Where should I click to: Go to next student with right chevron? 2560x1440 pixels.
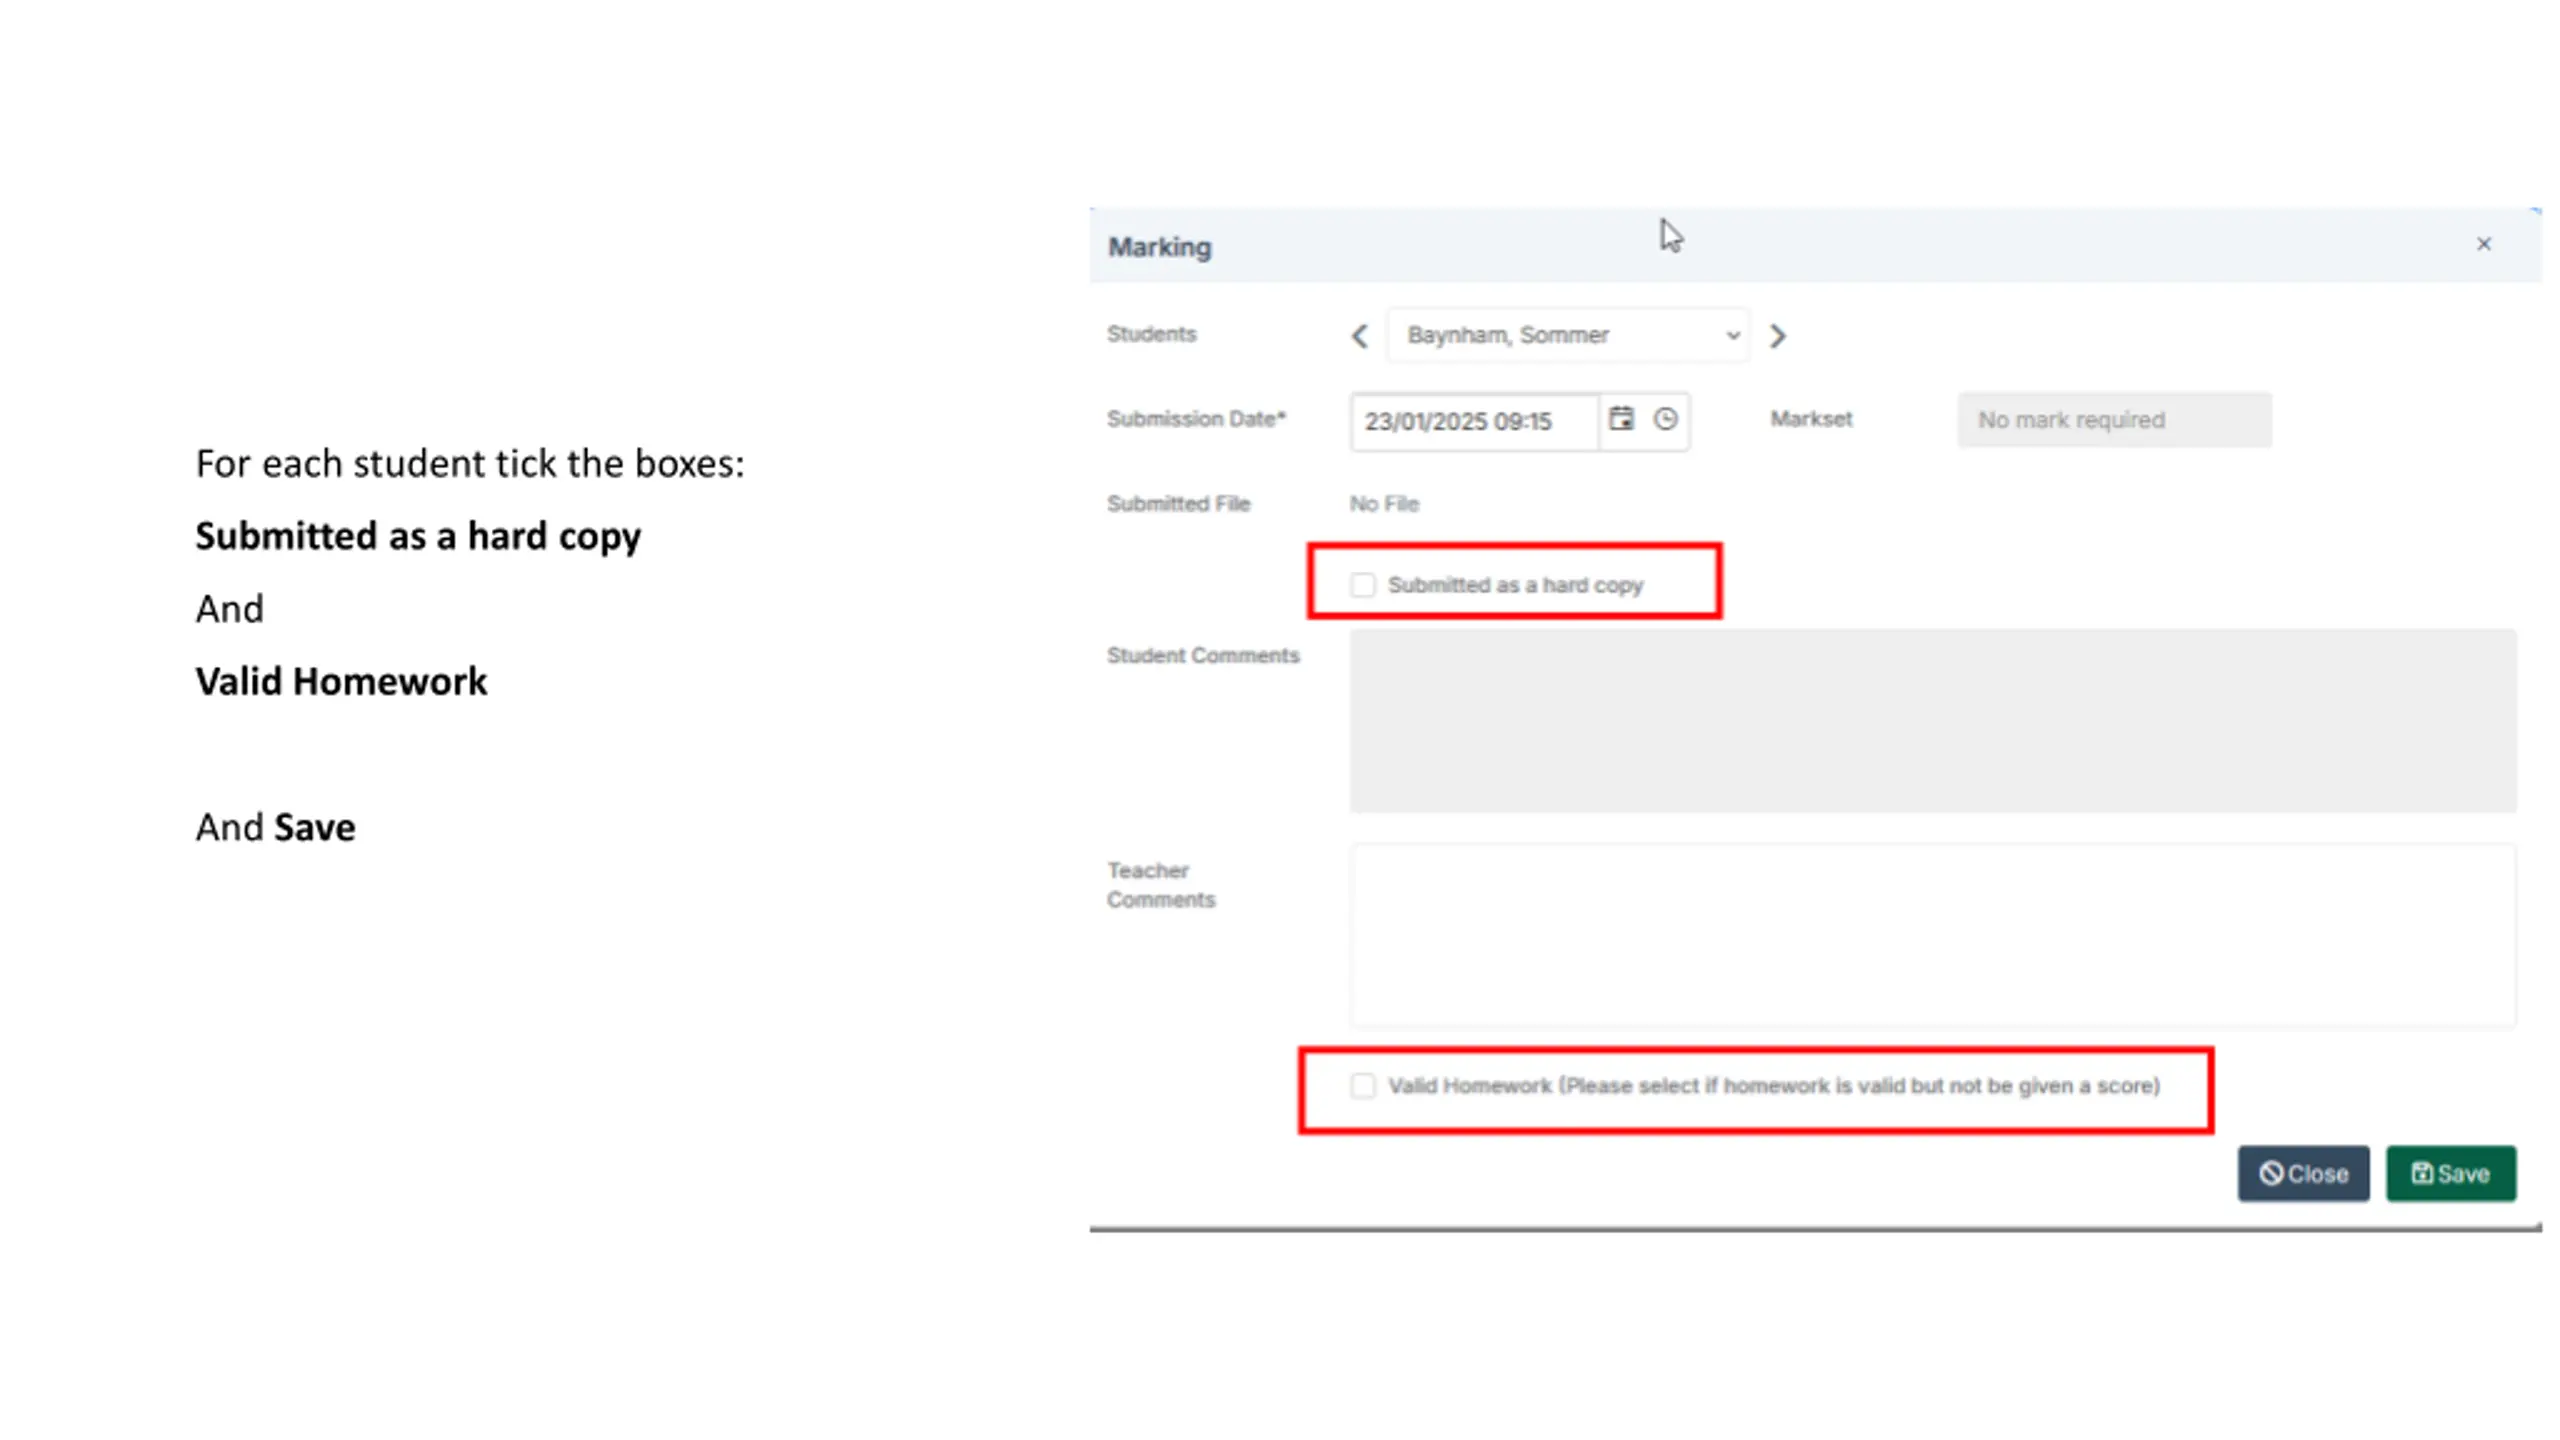(x=1777, y=336)
